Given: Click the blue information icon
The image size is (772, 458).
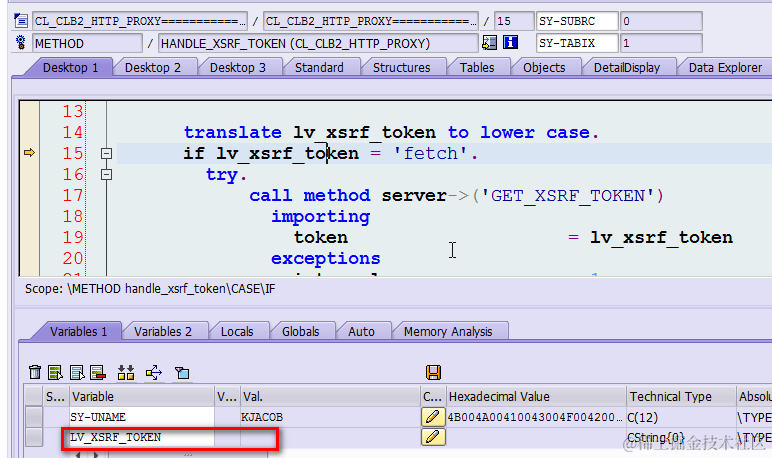Looking at the screenshot, I should pos(511,43).
